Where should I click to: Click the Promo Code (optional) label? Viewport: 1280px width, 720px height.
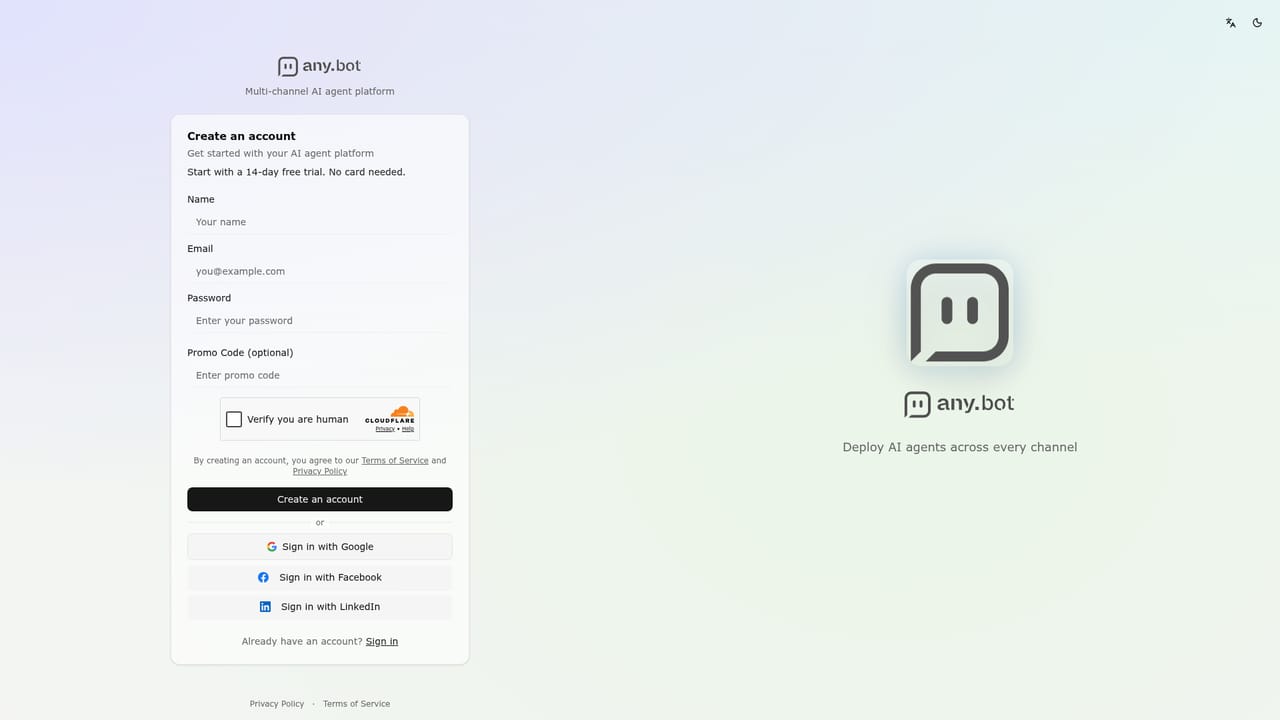(x=240, y=353)
